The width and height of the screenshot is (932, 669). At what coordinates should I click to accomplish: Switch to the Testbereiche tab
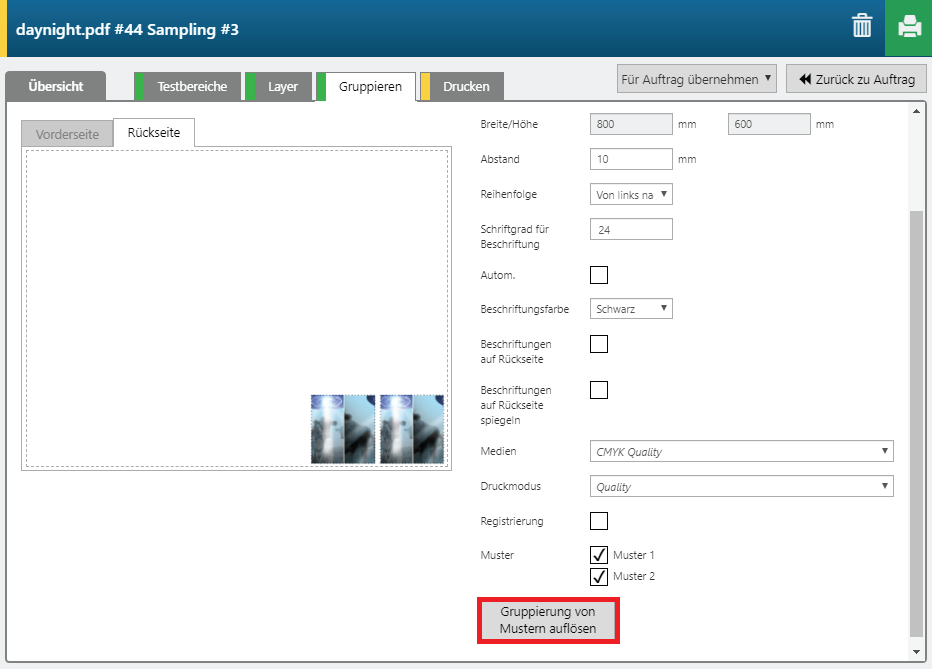tap(191, 87)
